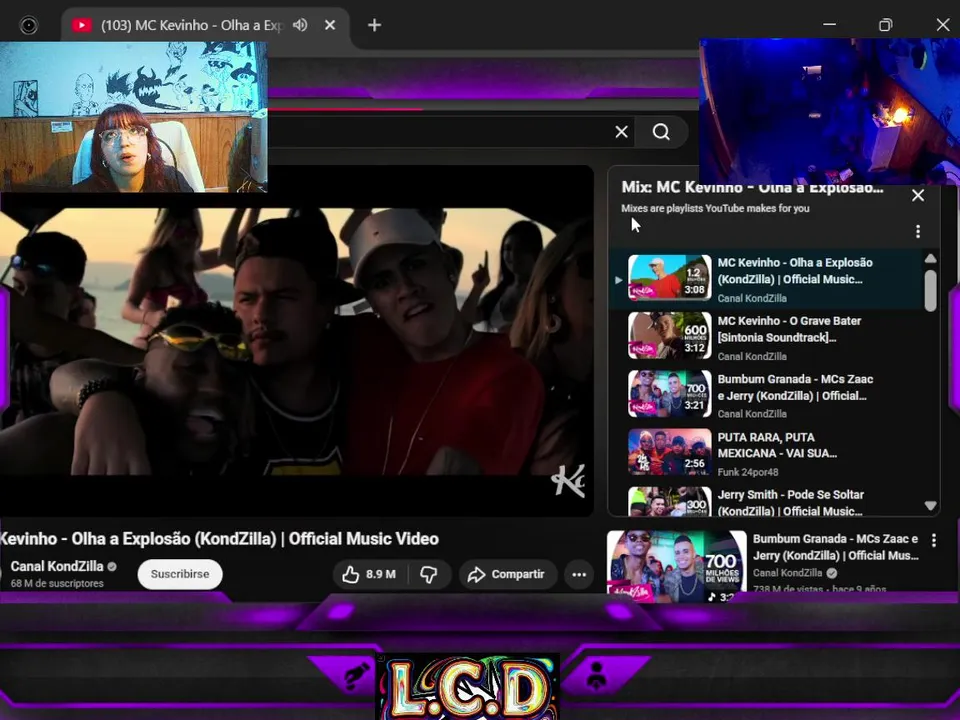This screenshot has height=720, width=960.
Task: Open the Canal KondZilla channel link
Action: (x=57, y=566)
